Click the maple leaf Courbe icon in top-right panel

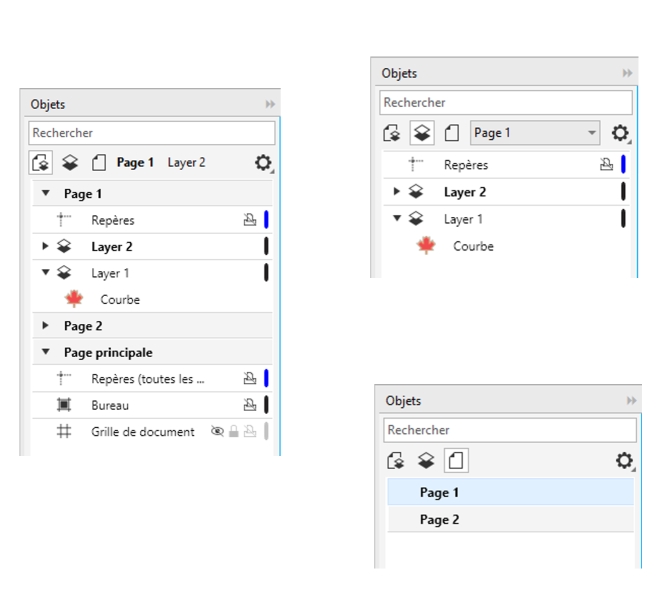426,246
